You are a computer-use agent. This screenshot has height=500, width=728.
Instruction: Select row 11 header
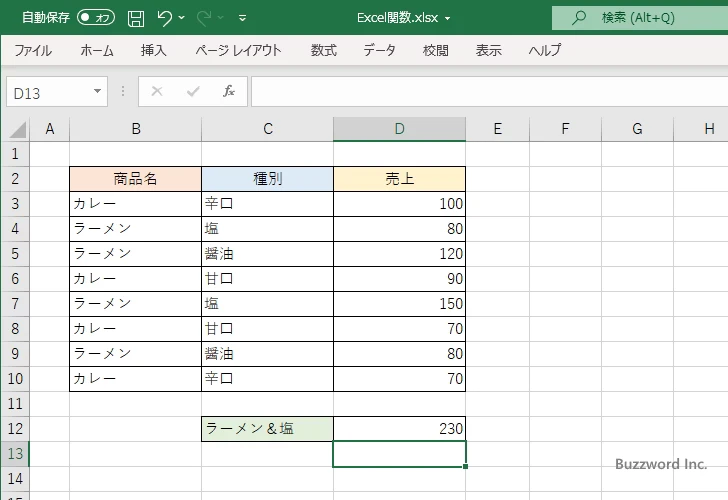click(x=15, y=404)
